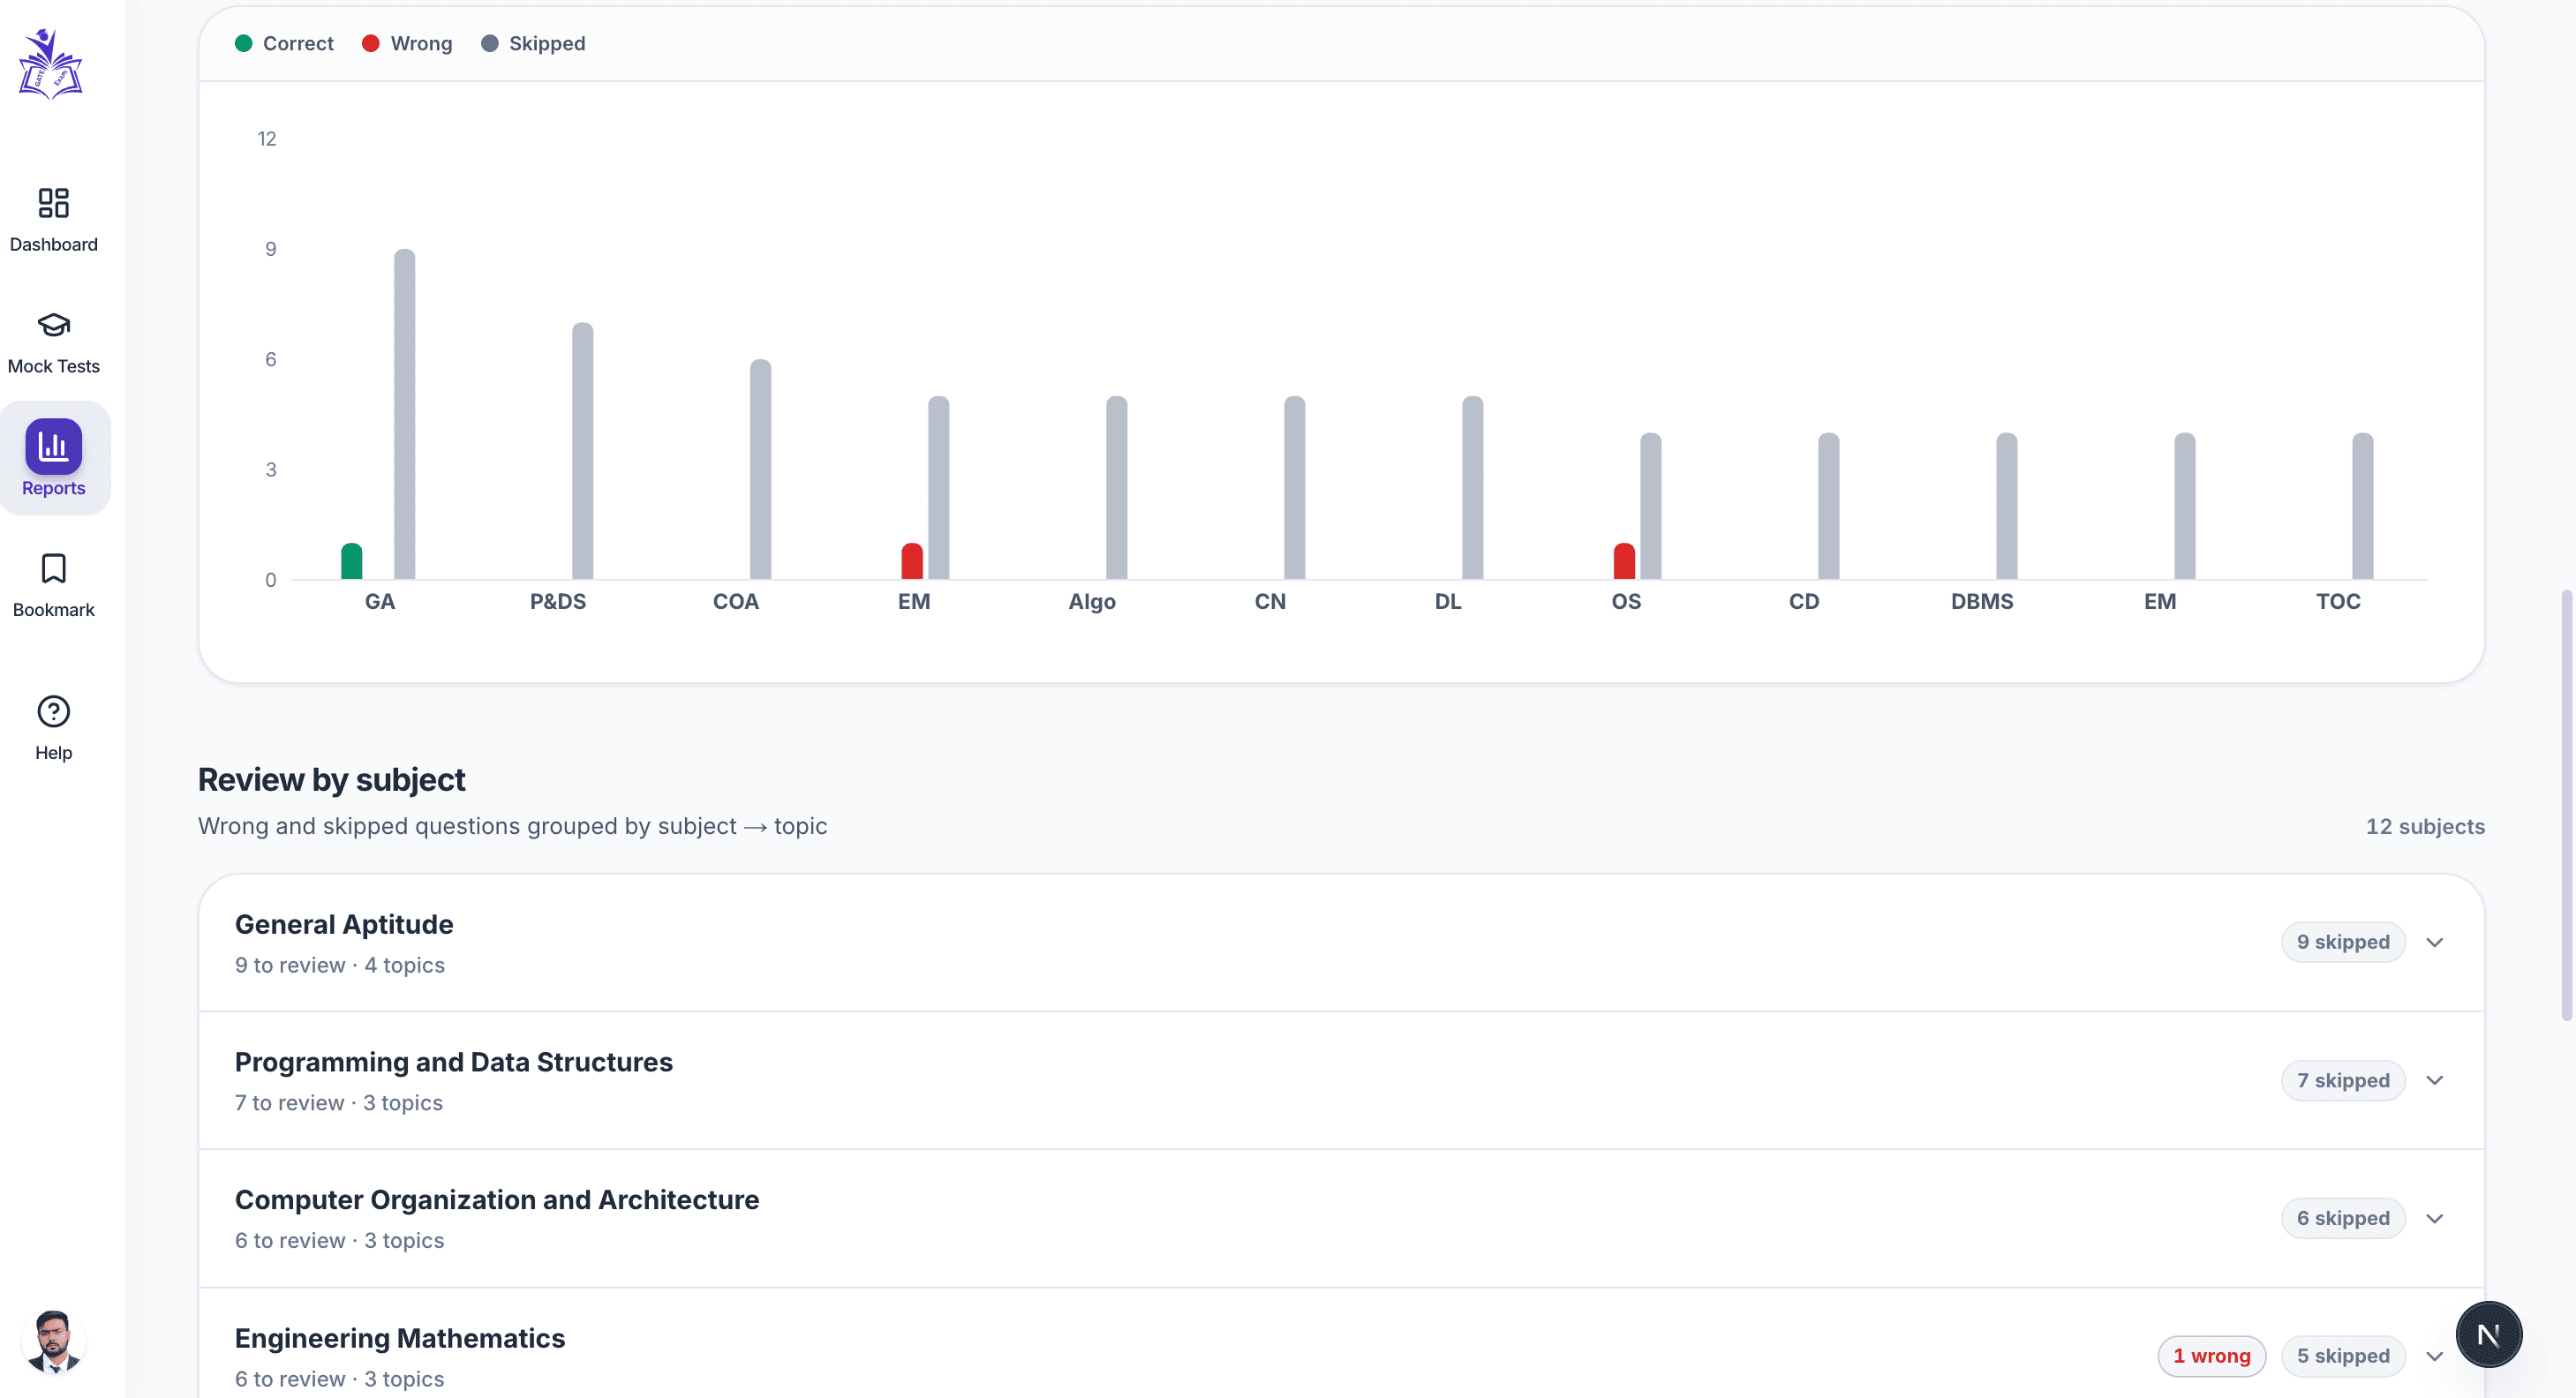Screen dimensions: 2576x1398
Task: Click the Skipped bar for Algo
Action: click(x=1116, y=488)
